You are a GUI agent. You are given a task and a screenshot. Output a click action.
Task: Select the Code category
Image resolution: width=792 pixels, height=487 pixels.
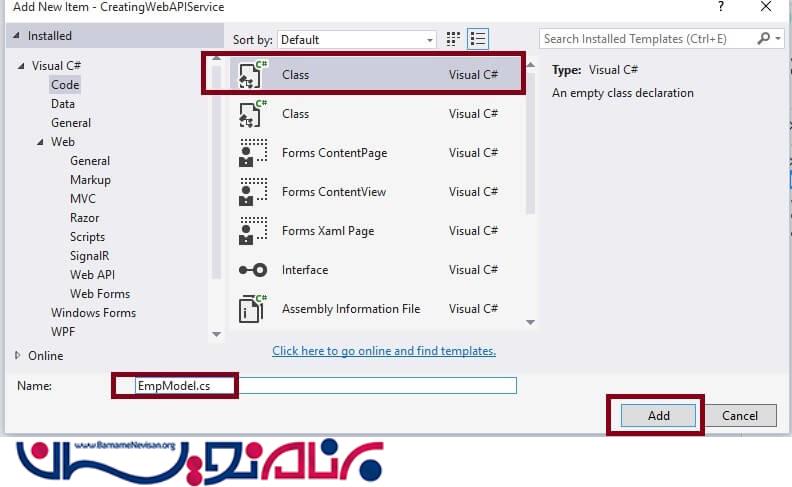point(65,85)
